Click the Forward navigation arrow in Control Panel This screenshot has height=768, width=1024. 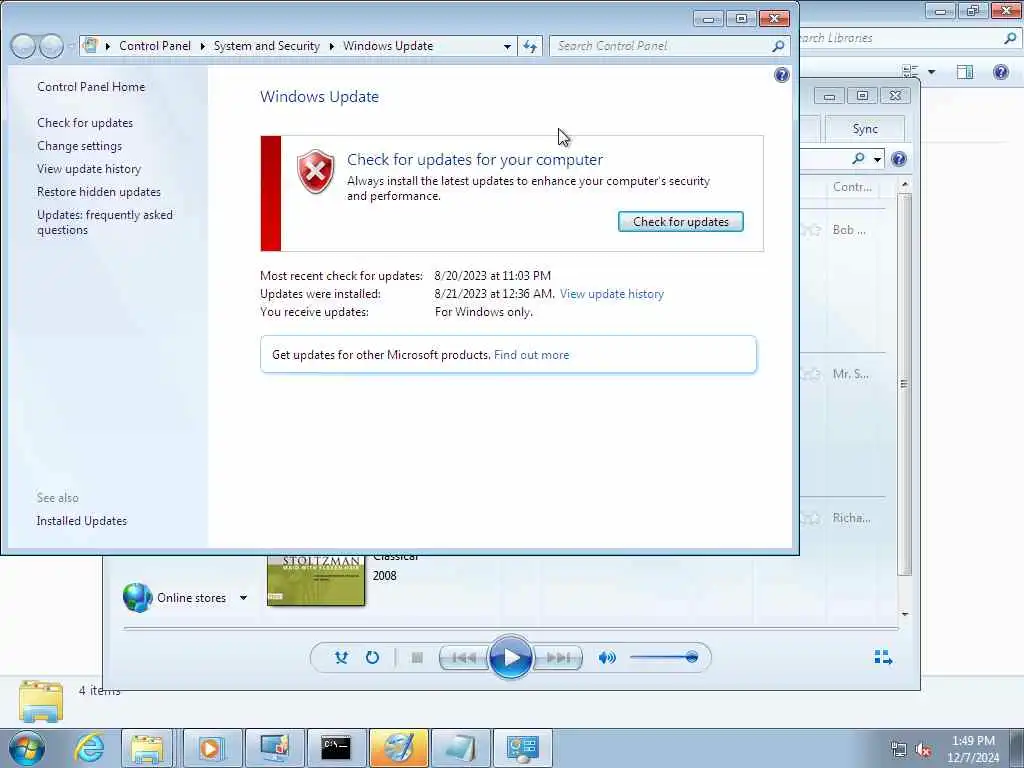tap(51, 46)
